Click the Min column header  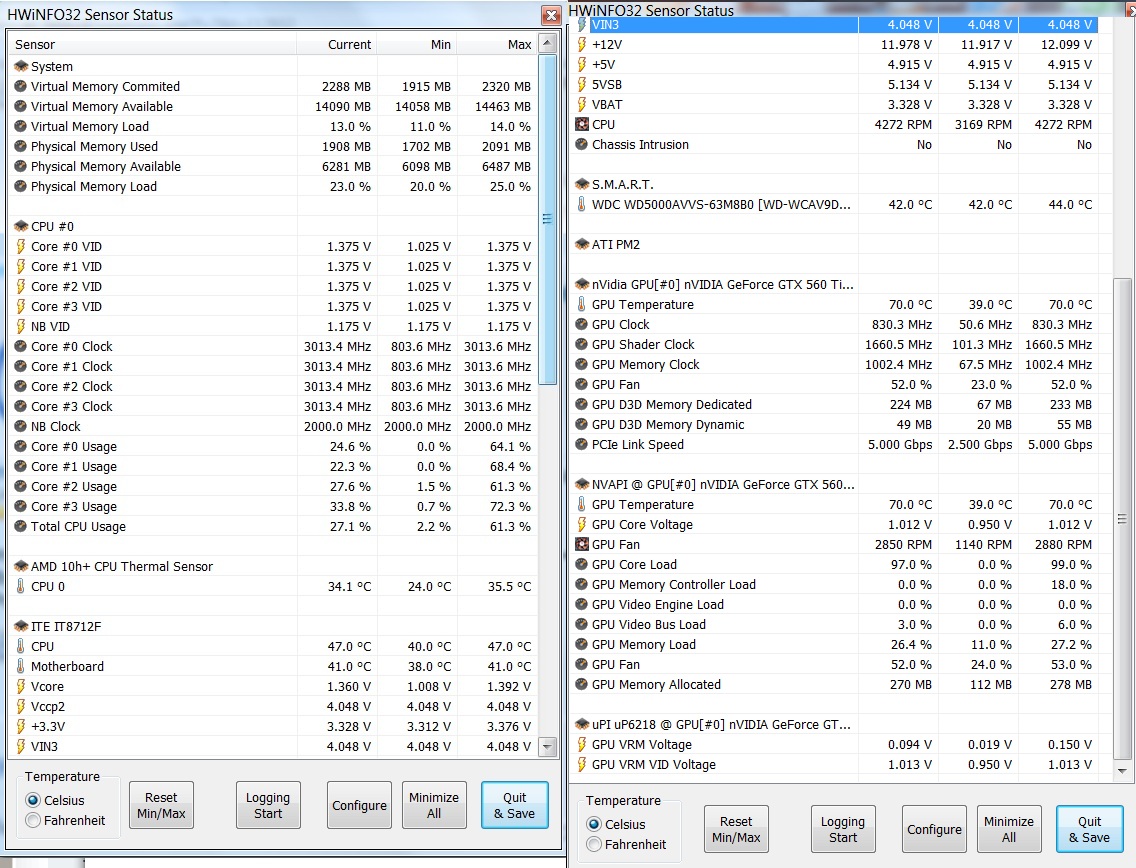click(417, 45)
